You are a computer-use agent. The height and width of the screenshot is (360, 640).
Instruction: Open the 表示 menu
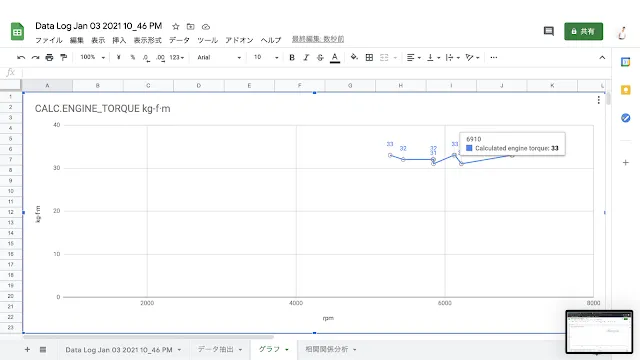coord(98,40)
